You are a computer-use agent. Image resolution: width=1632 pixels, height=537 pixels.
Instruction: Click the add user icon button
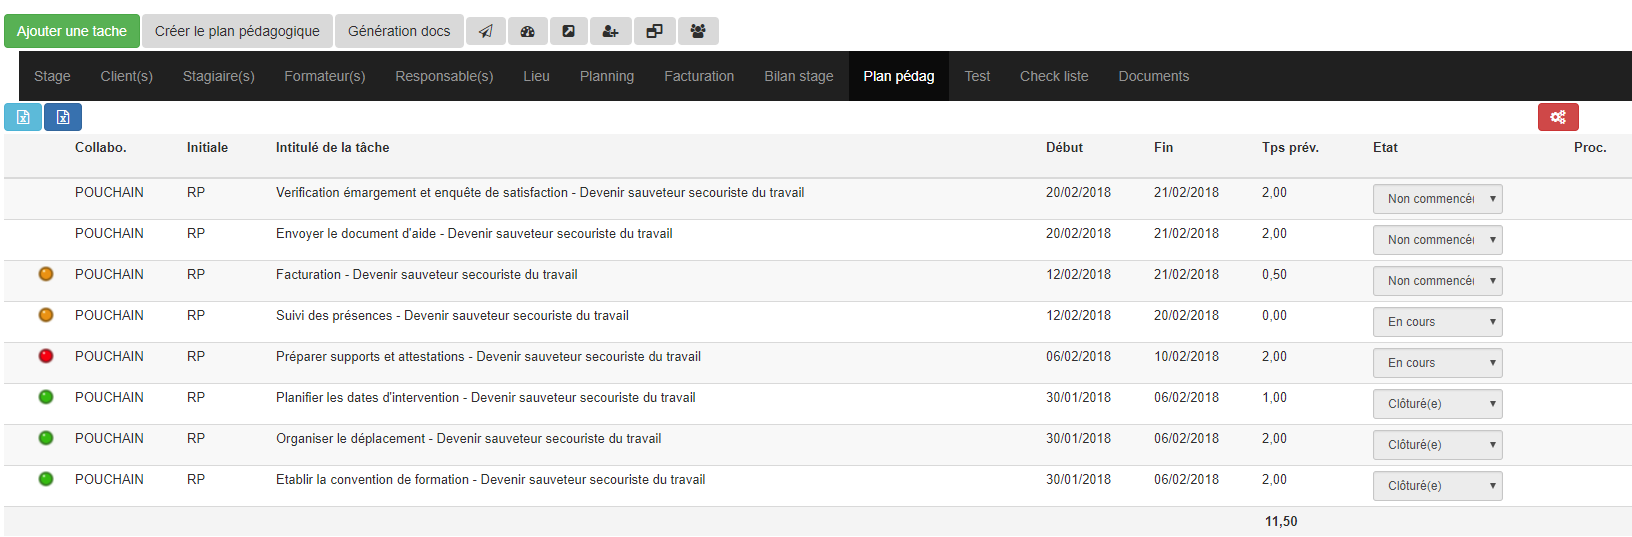(x=610, y=31)
